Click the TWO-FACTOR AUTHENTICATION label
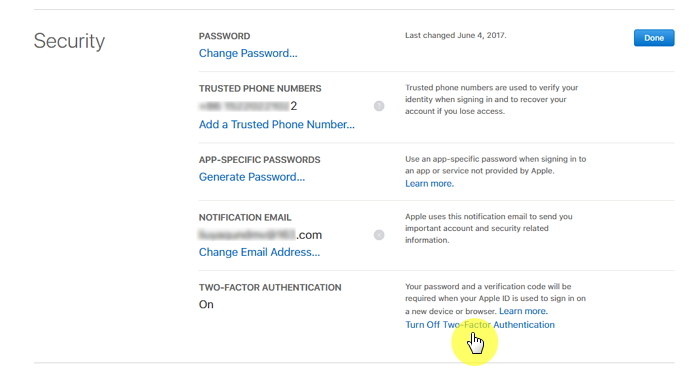The width and height of the screenshot is (700, 373). click(270, 287)
